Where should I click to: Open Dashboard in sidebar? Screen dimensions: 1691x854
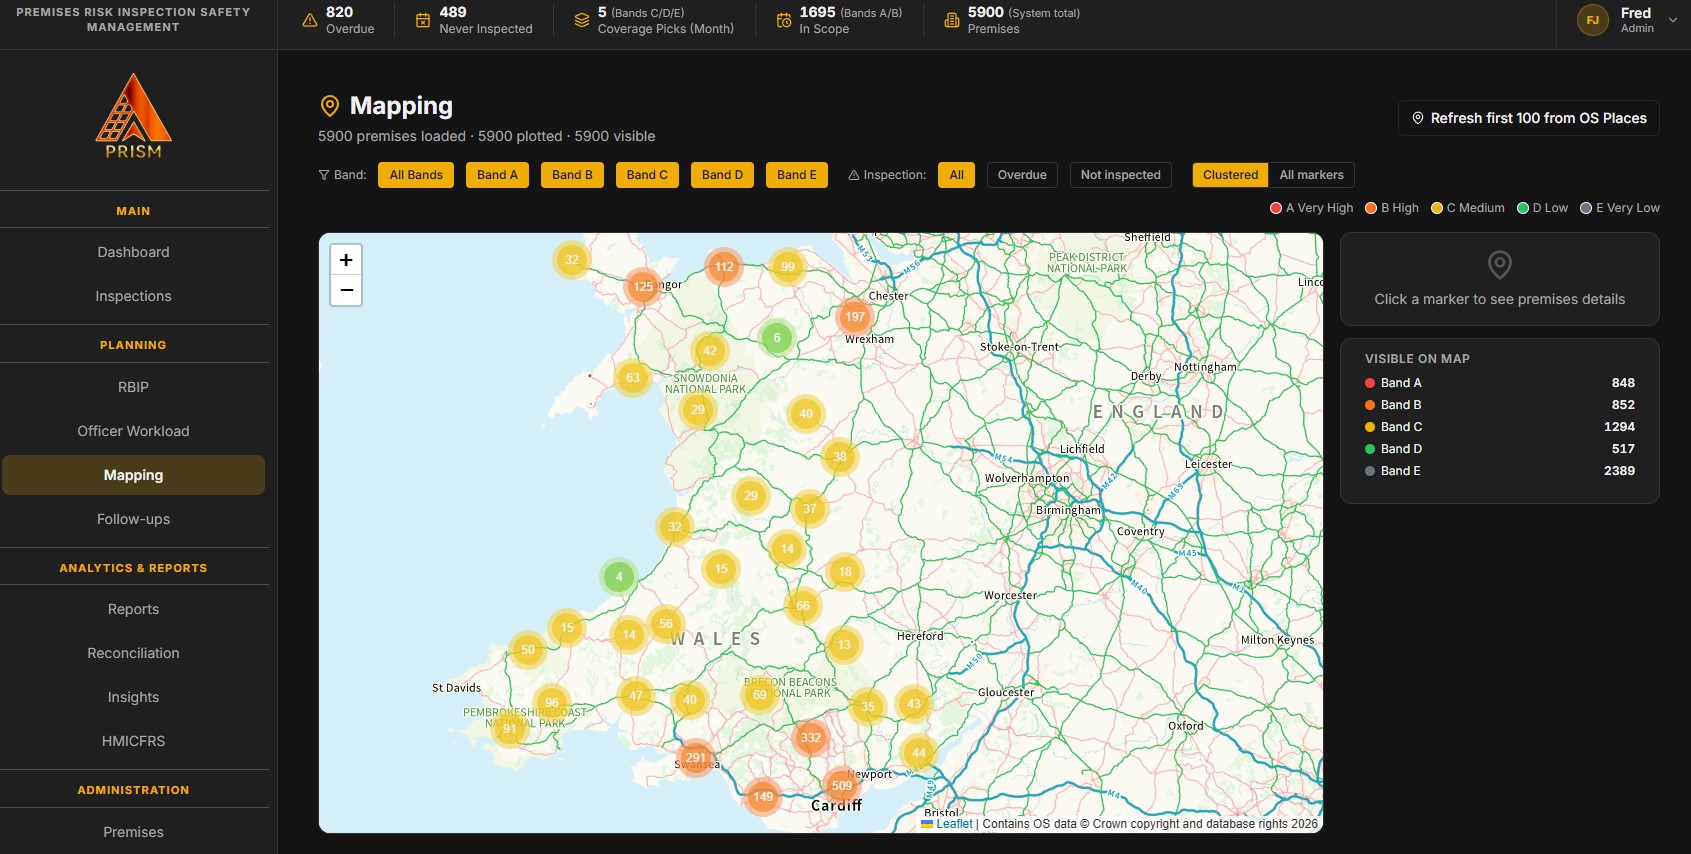pyautogui.click(x=133, y=252)
